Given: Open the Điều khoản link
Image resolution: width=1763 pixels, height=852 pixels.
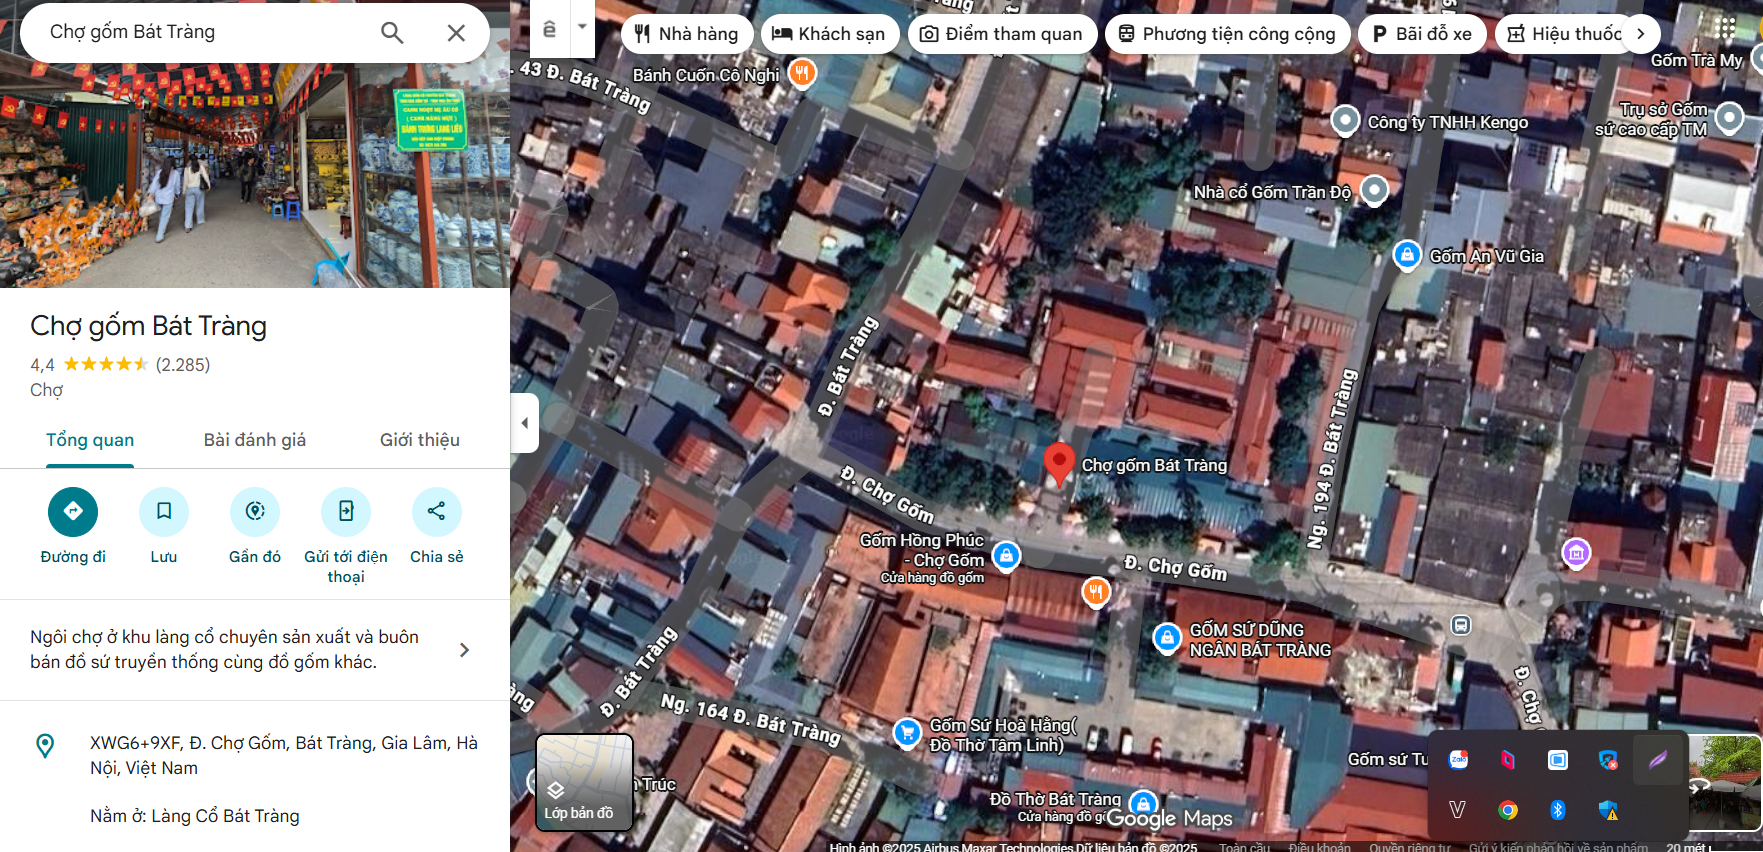Looking at the screenshot, I should pyautogui.click(x=1319, y=847).
